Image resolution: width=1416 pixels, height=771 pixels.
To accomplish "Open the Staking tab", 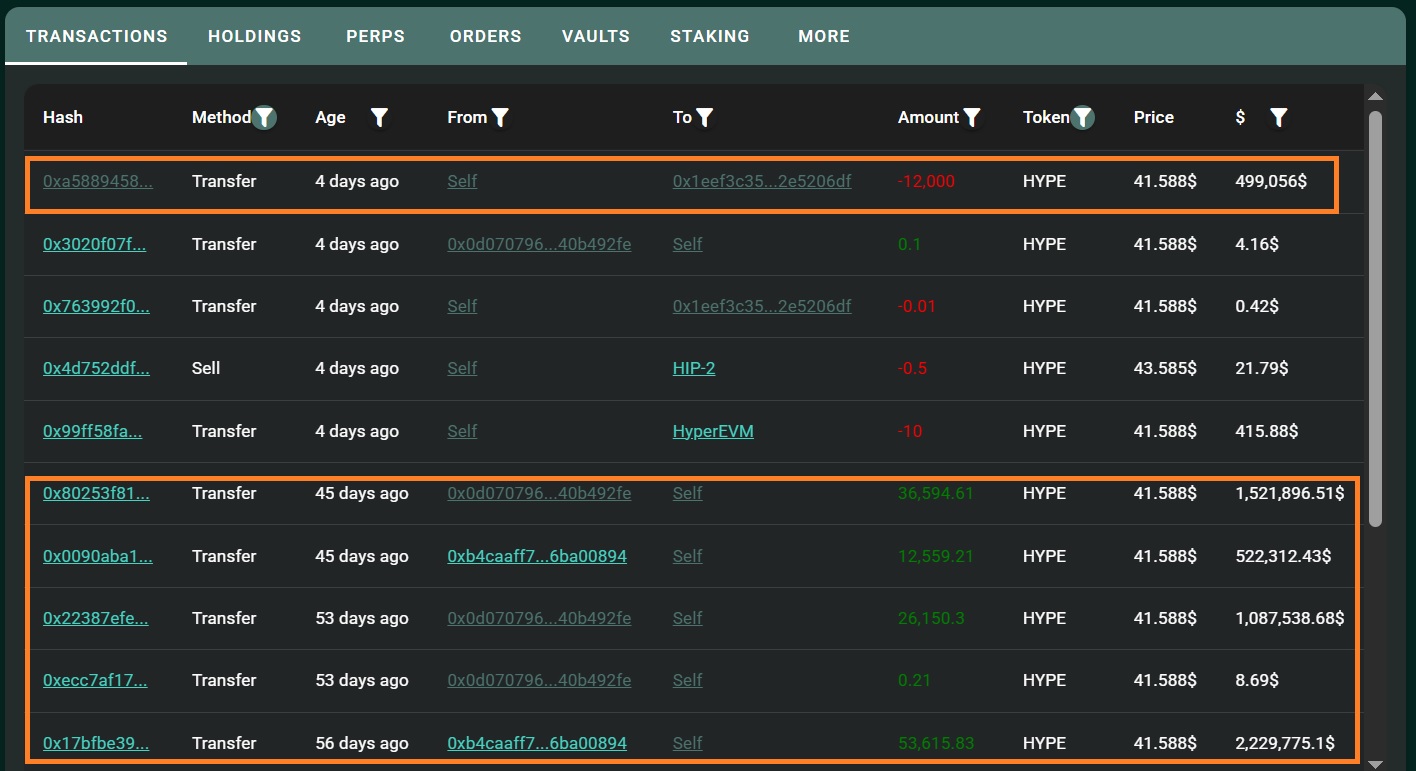I will tap(710, 36).
